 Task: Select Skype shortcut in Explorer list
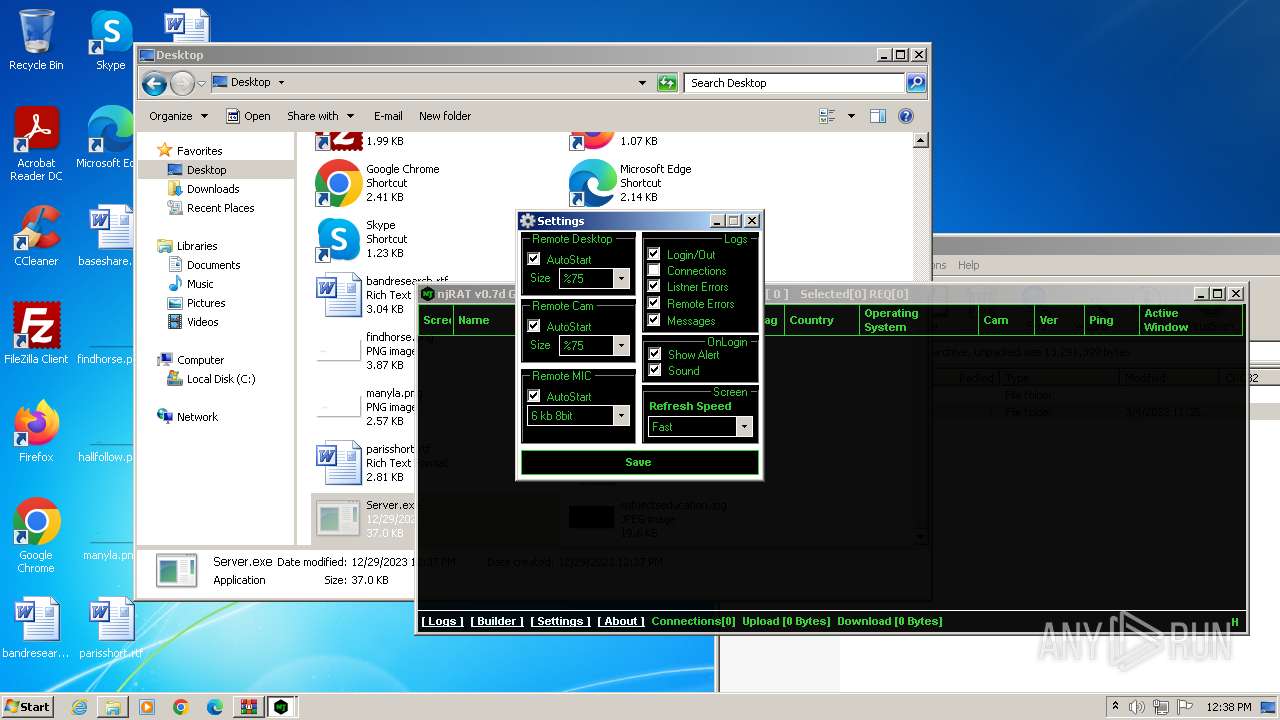362,239
